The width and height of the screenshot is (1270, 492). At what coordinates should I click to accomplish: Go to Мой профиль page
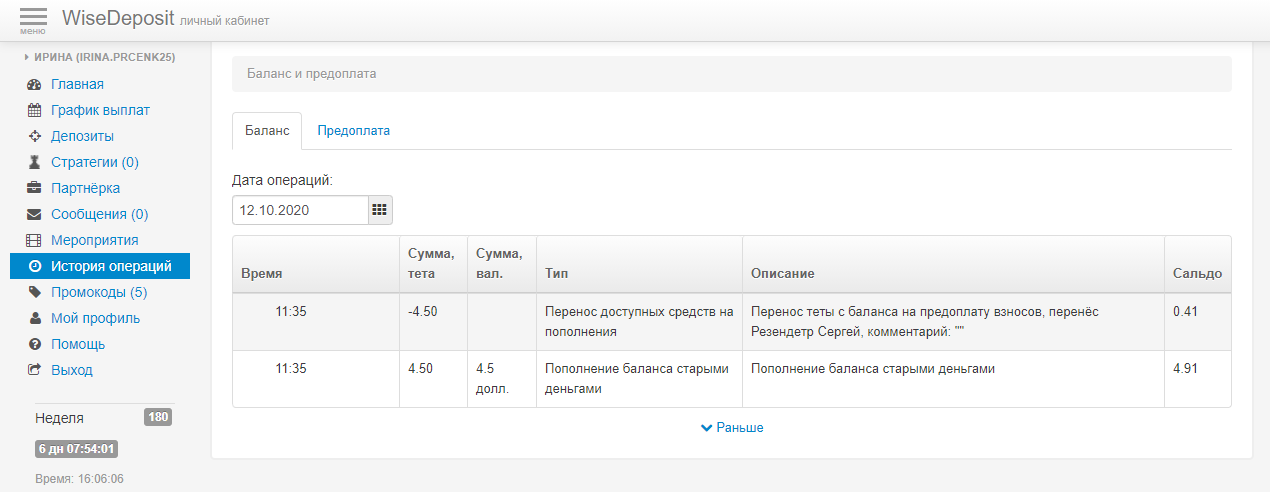(95, 319)
